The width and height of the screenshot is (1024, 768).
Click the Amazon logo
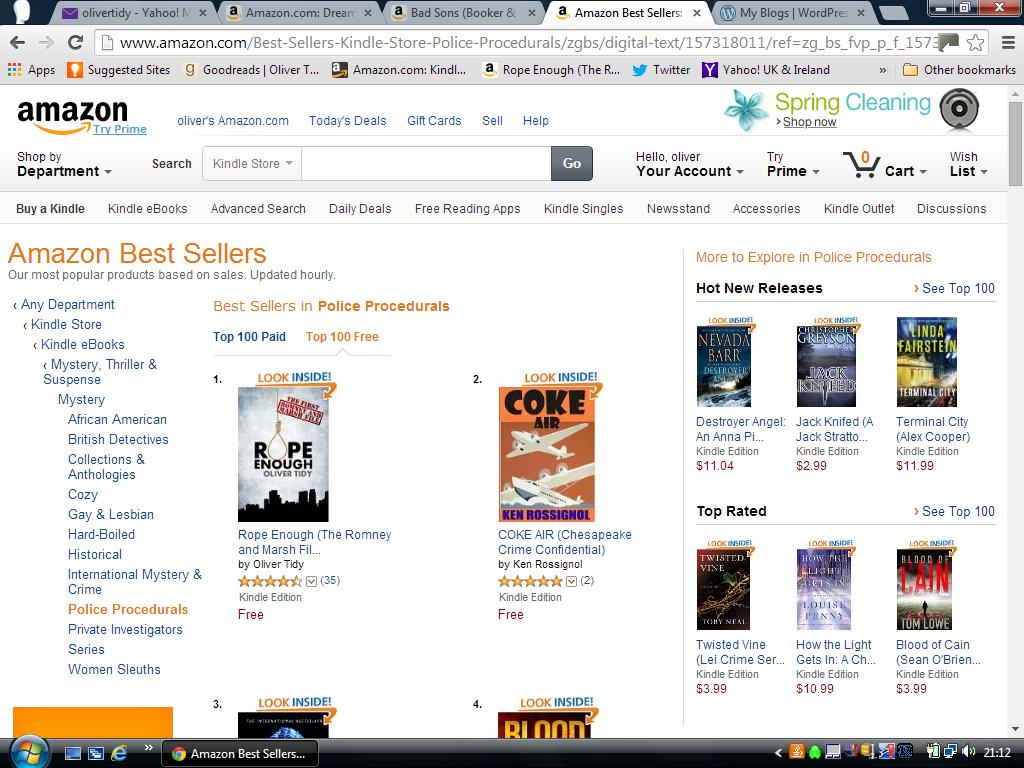coord(72,116)
